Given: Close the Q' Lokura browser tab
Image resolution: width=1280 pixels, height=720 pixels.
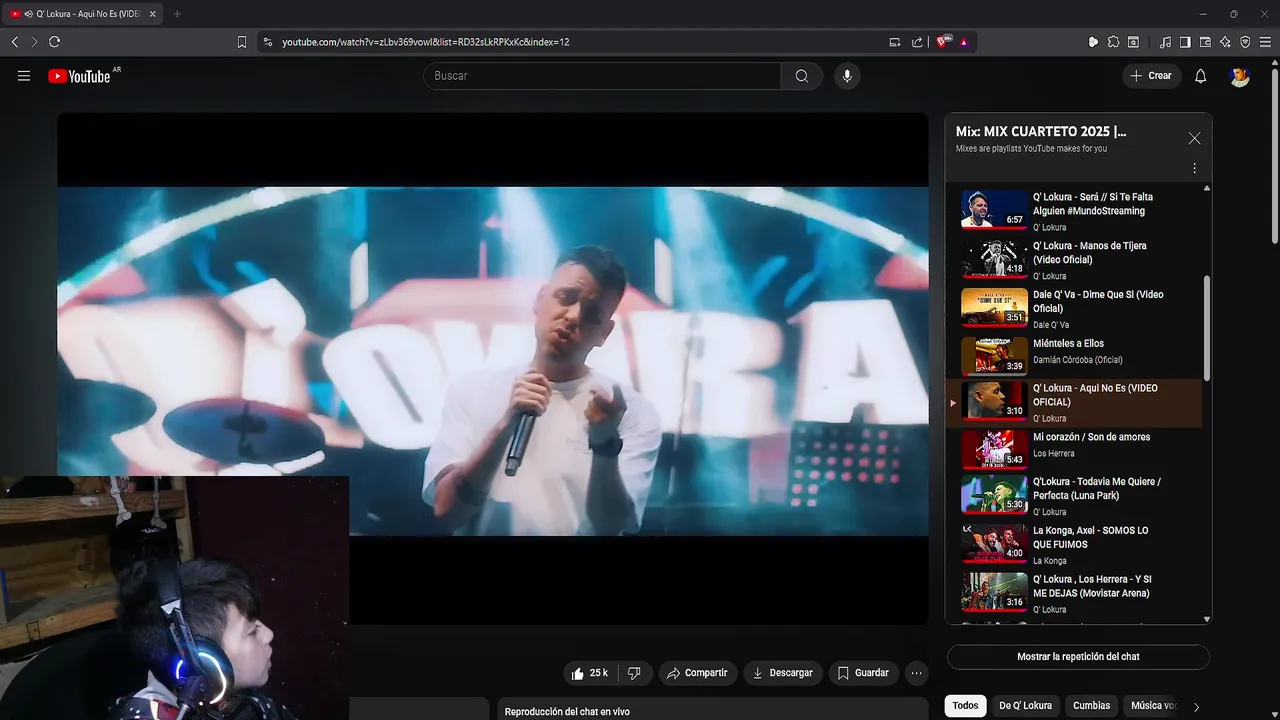Looking at the screenshot, I should pos(152,14).
